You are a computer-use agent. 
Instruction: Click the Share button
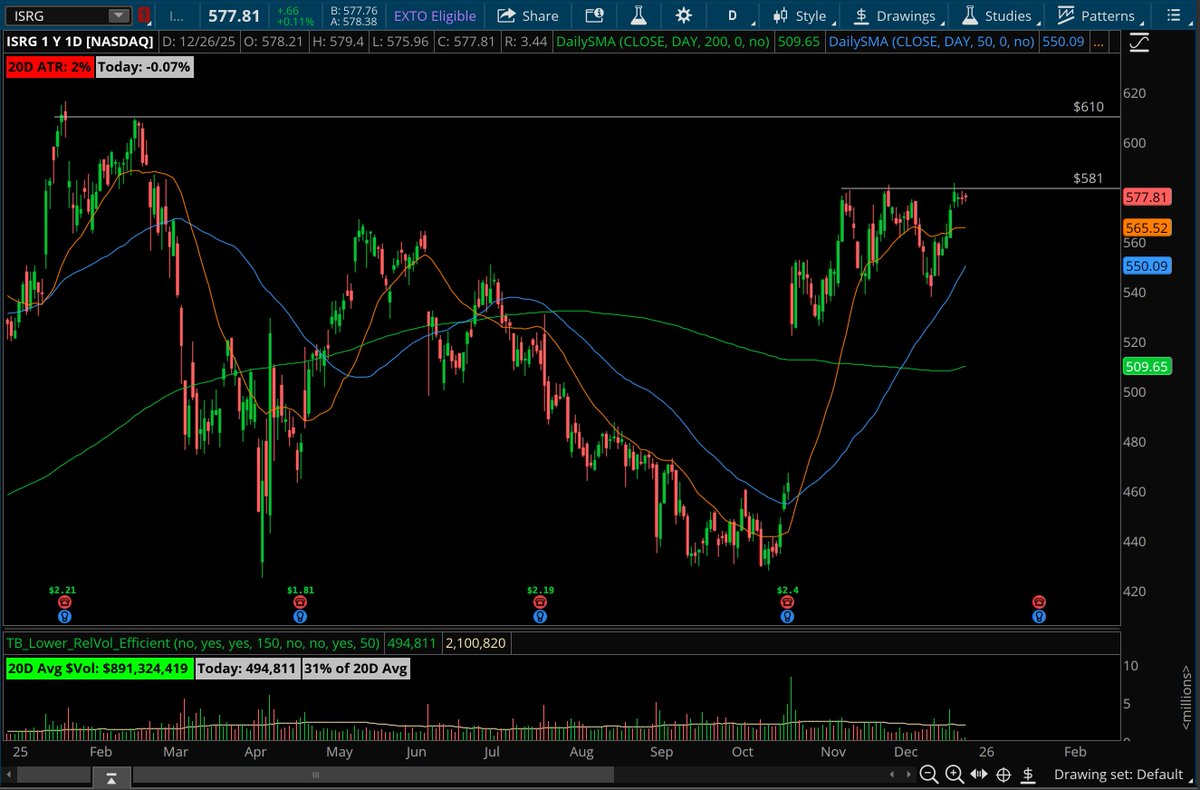click(x=528, y=16)
